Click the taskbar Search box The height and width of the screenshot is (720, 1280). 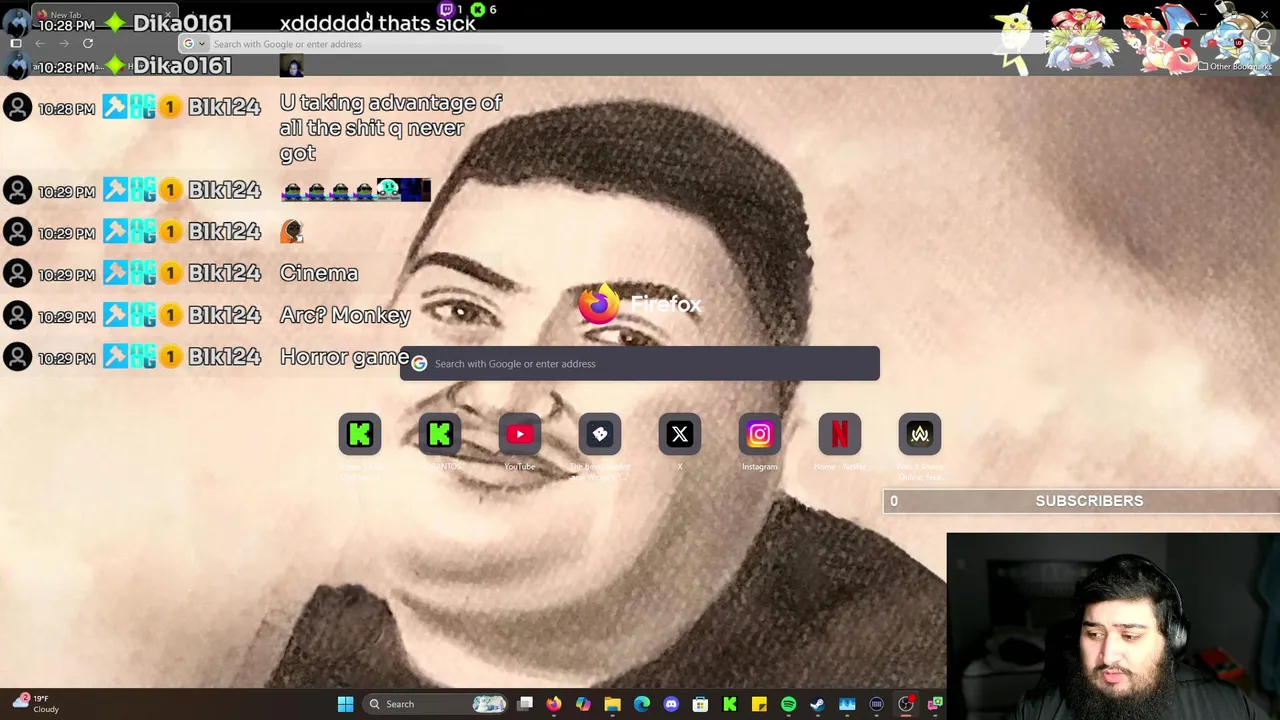437,704
